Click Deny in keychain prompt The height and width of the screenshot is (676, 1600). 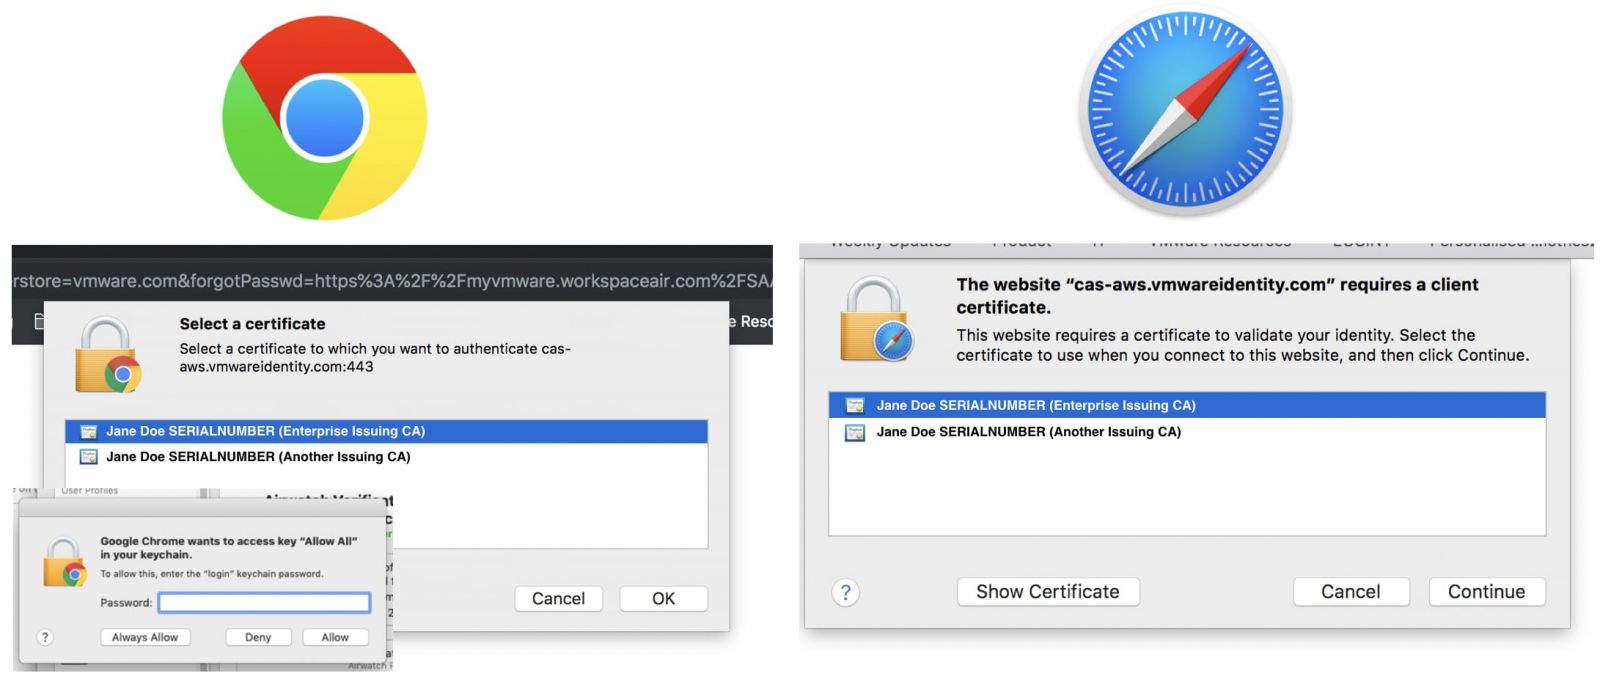[x=258, y=637]
